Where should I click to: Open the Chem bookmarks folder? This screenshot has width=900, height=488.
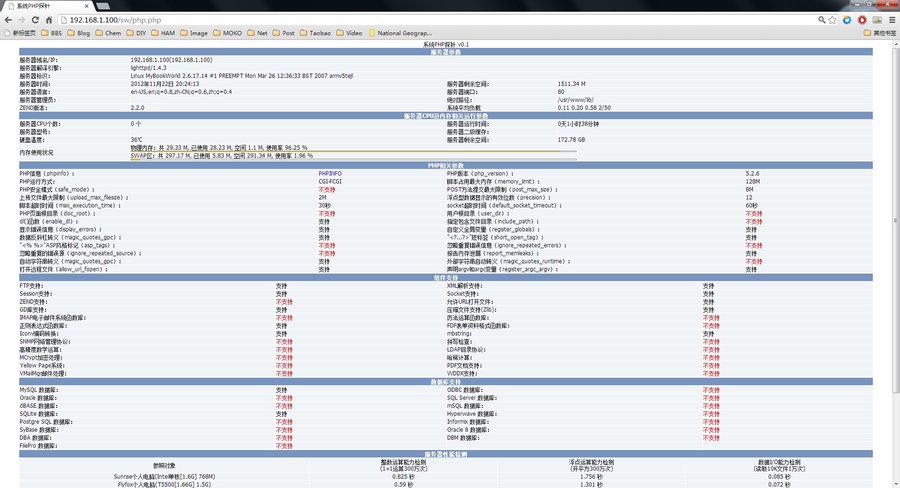[108, 33]
